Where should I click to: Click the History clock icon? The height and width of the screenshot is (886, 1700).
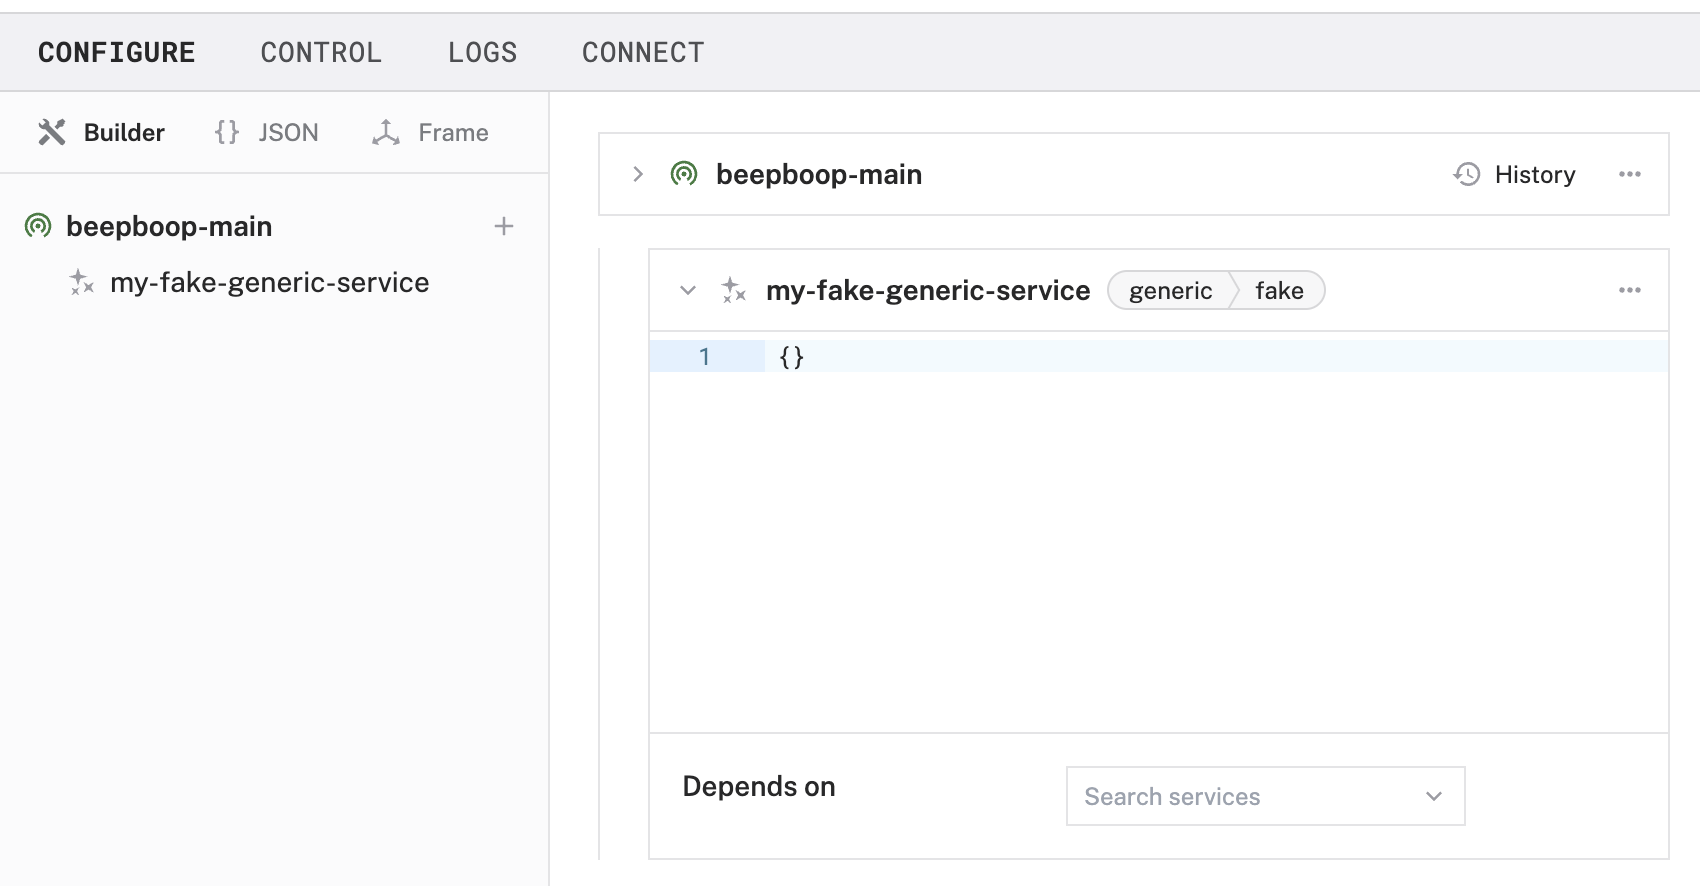click(1466, 174)
